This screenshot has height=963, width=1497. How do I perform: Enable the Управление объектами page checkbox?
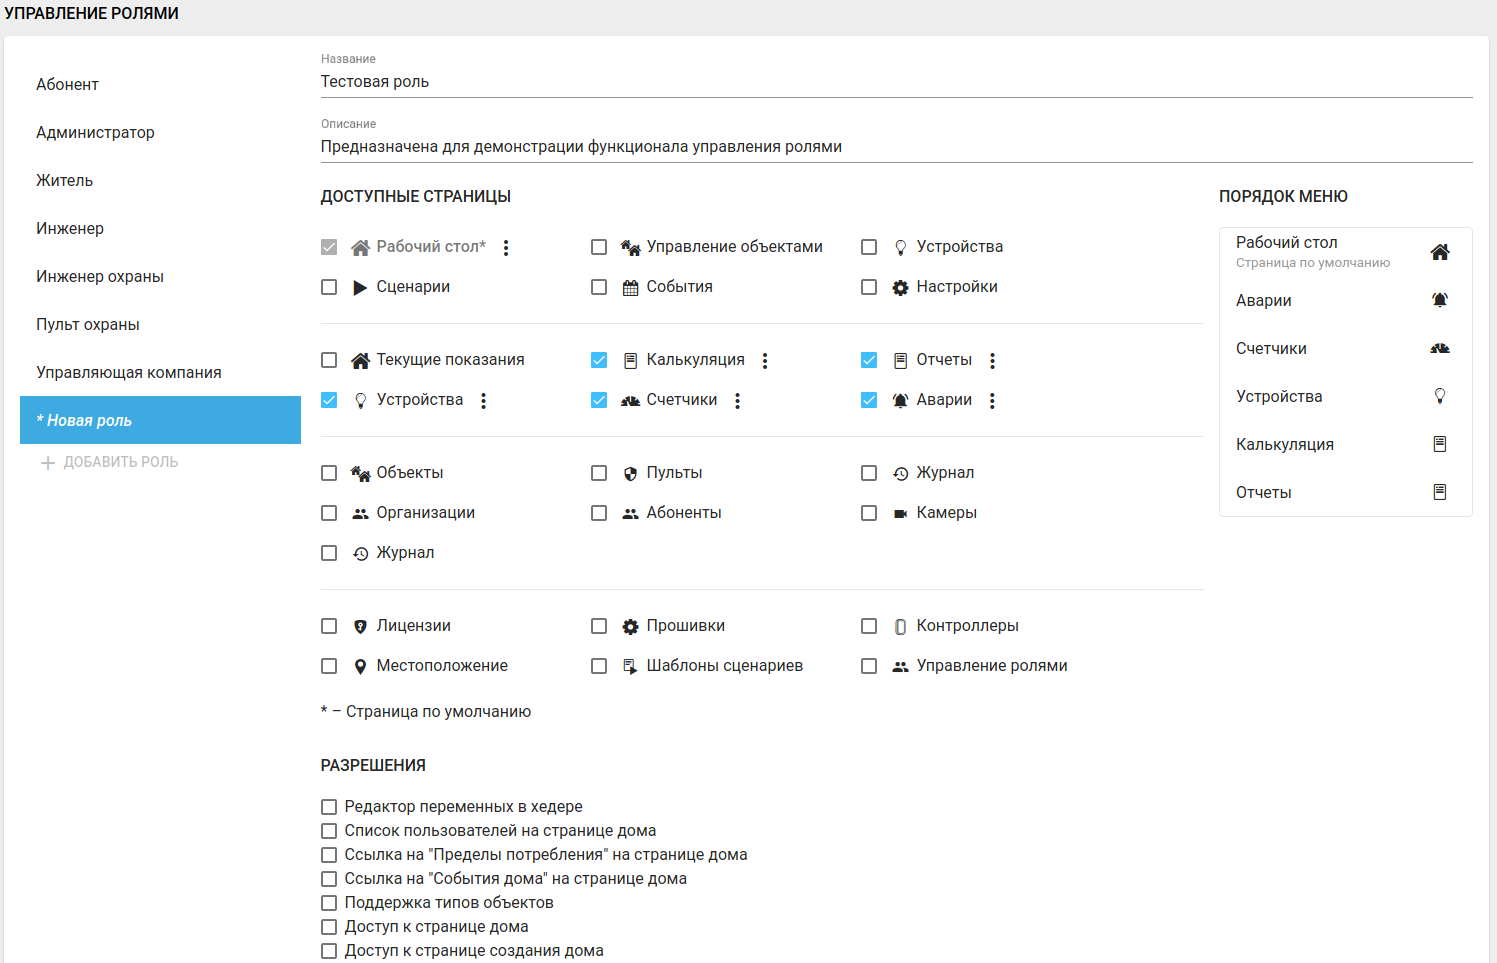(x=599, y=247)
